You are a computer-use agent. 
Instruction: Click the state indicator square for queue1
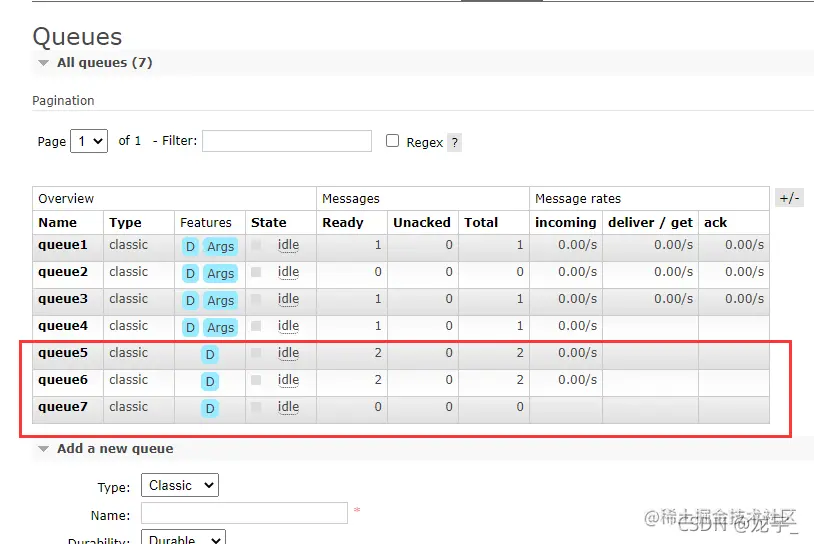point(256,245)
